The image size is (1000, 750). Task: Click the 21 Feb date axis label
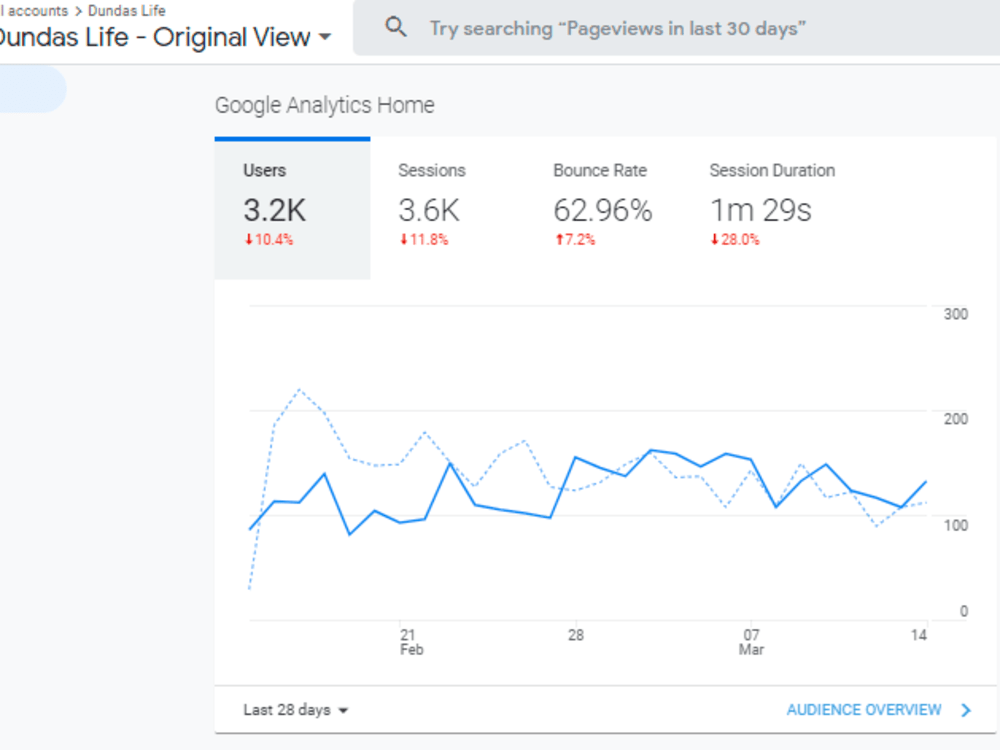[x=411, y=642]
